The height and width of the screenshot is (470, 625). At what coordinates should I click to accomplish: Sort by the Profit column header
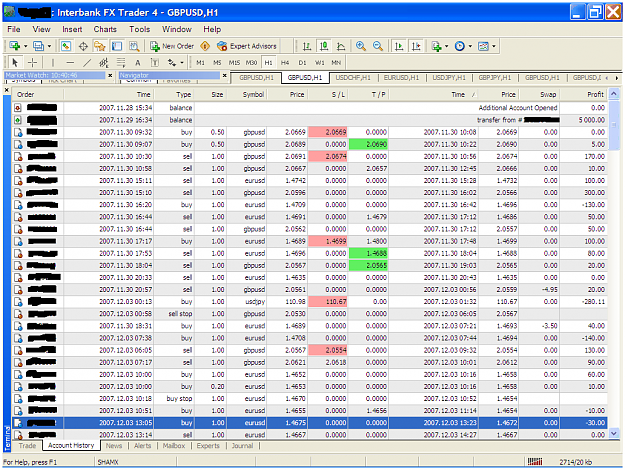tap(584, 94)
